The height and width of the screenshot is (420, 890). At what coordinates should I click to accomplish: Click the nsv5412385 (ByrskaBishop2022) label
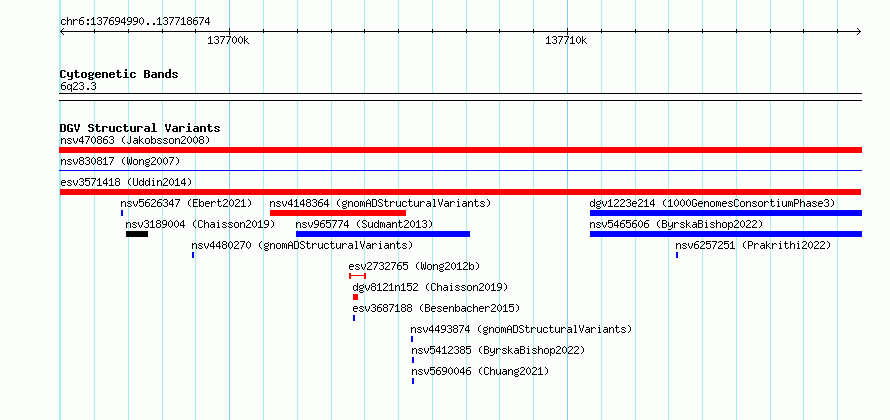click(498, 350)
